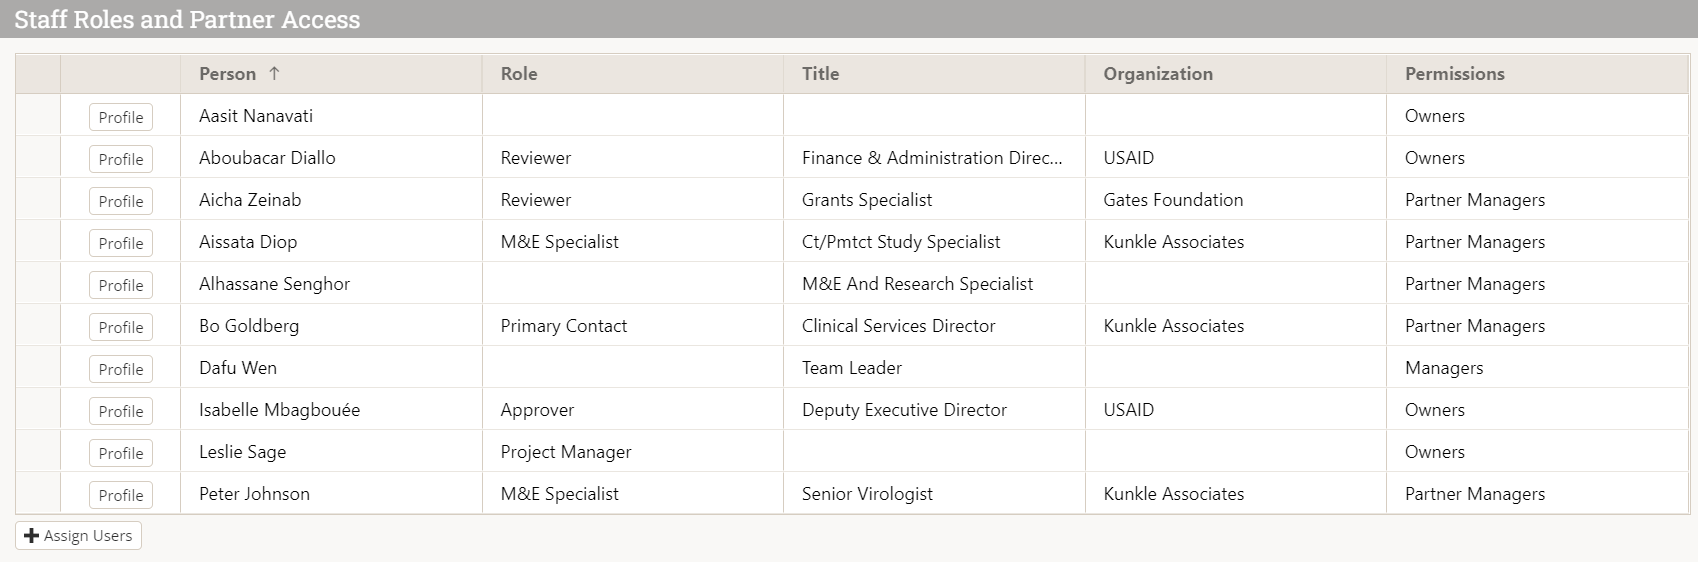View profile of Dafu Wen
Screen dimensions: 1698x562
[121, 369]
